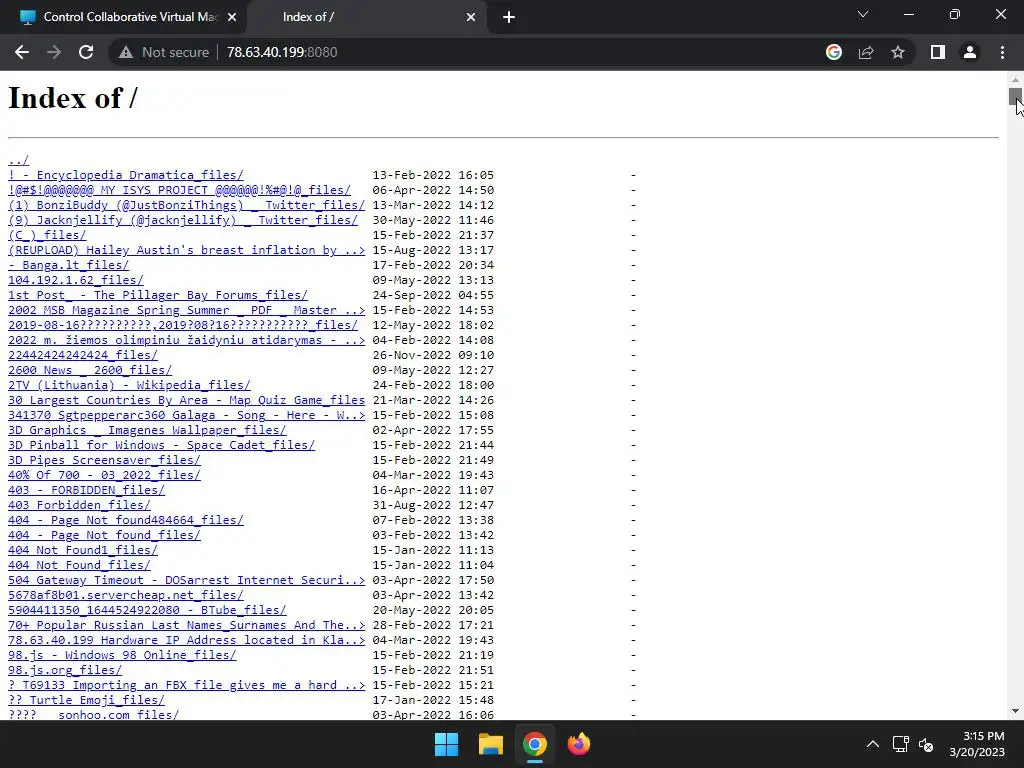Open the network status tray icon
Viewport: 1024px width, 768px height.
pyautogui.click(x=901, y=744)
